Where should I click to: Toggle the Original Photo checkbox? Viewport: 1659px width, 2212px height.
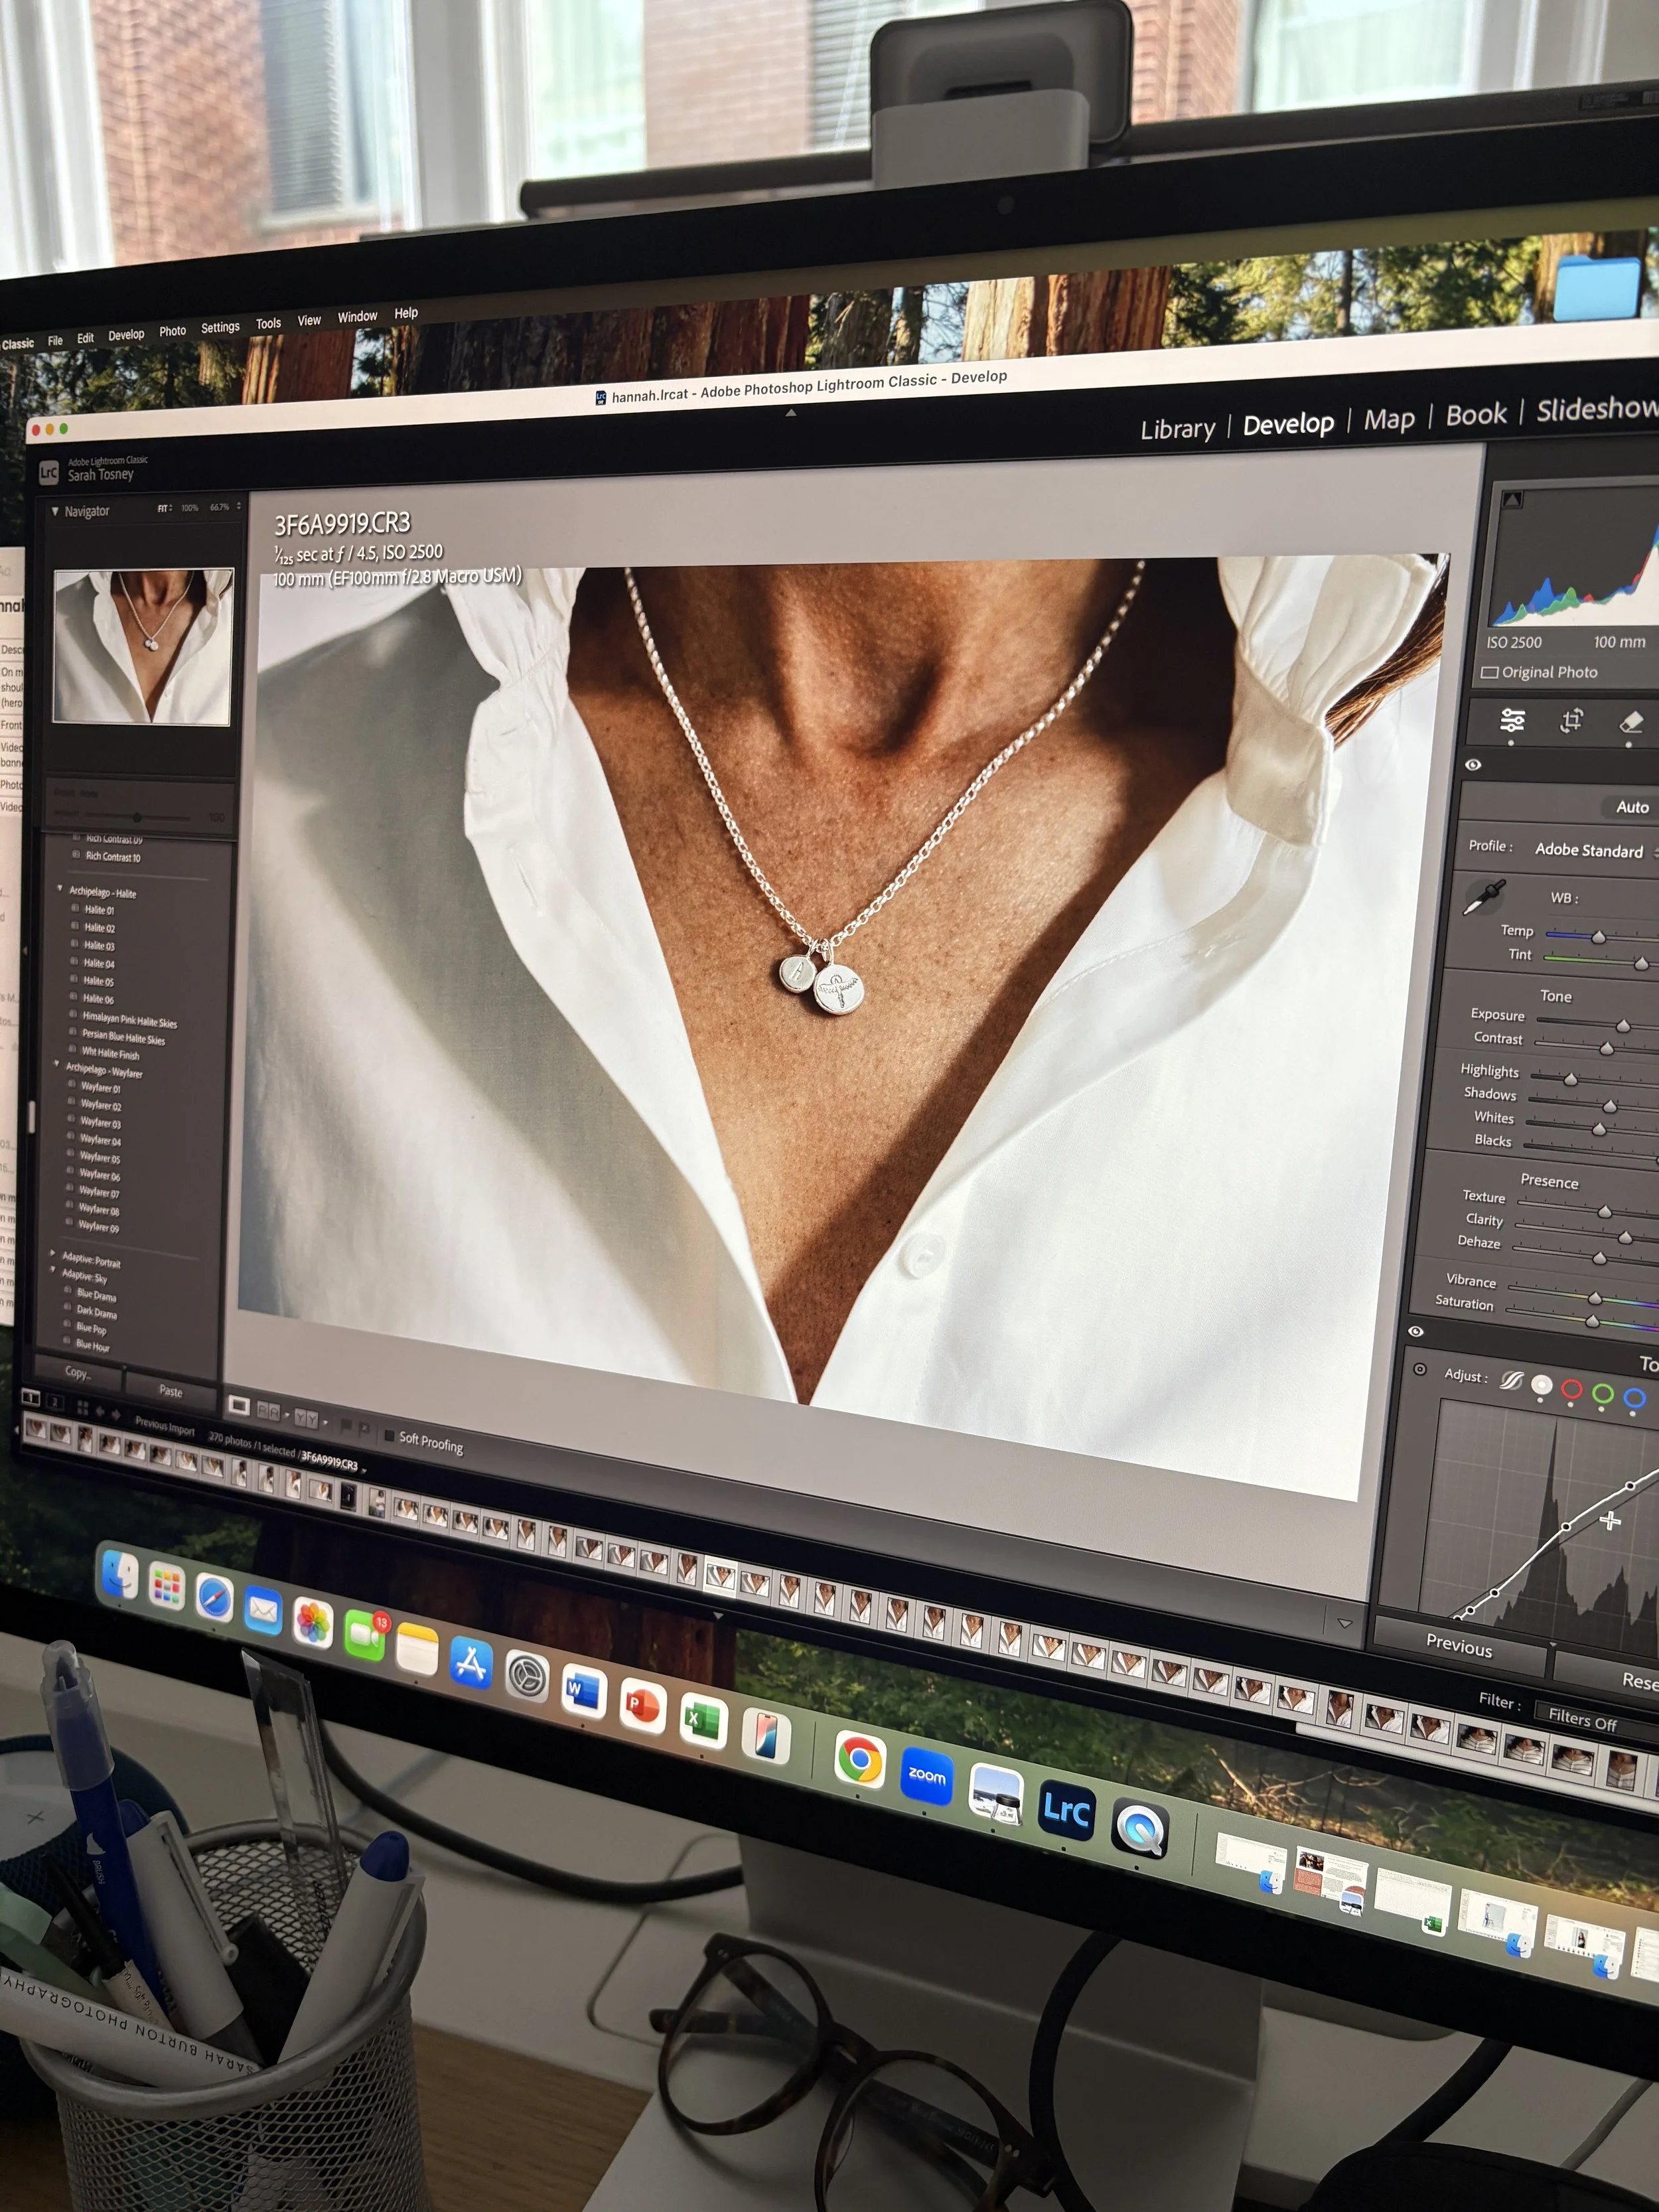click(x=1490, y=672)
